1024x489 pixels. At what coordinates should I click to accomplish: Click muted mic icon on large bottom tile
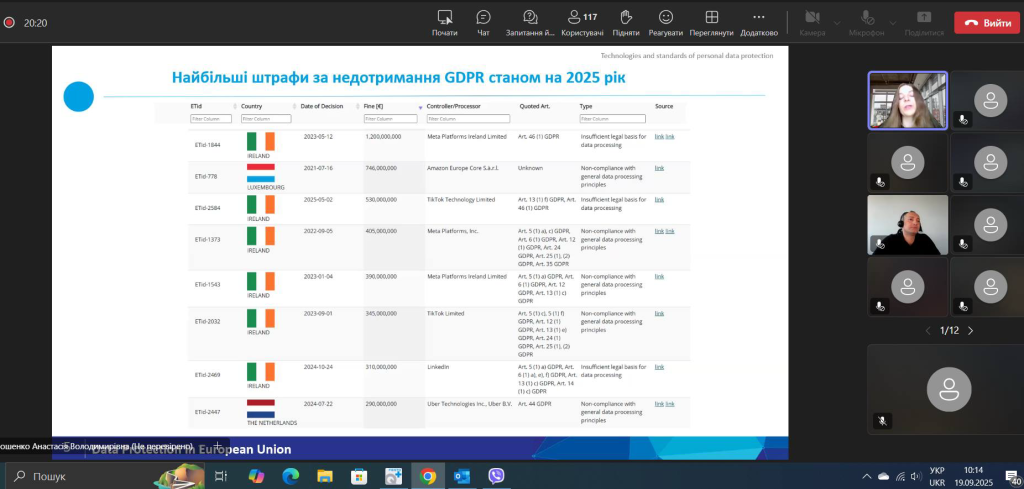[x=882, y=421]
